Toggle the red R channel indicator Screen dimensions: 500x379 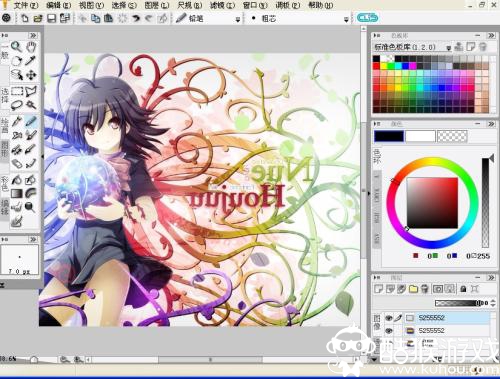(415, 256)
